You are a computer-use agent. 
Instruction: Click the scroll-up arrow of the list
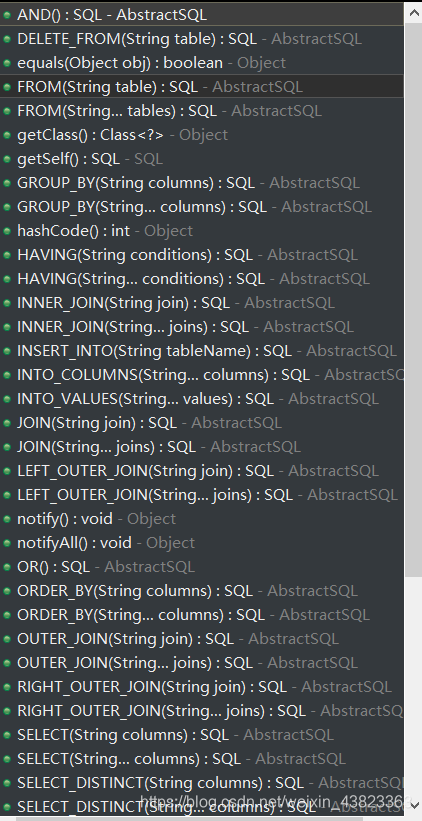tap(413, 13)
